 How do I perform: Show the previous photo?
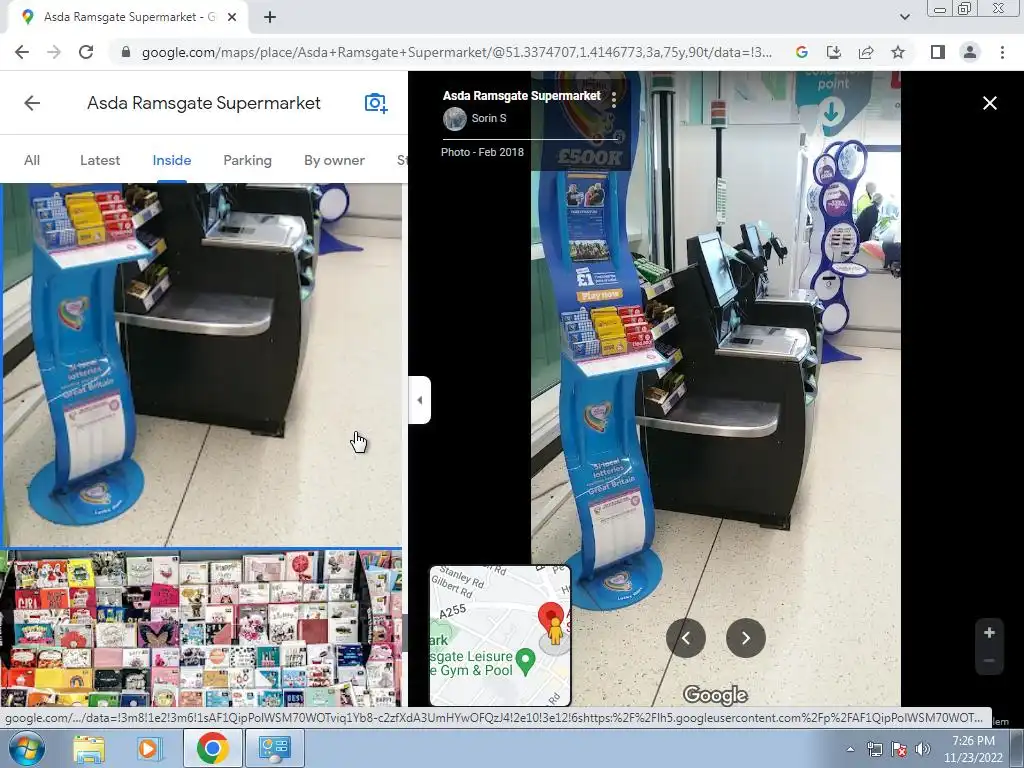point(686,638)
